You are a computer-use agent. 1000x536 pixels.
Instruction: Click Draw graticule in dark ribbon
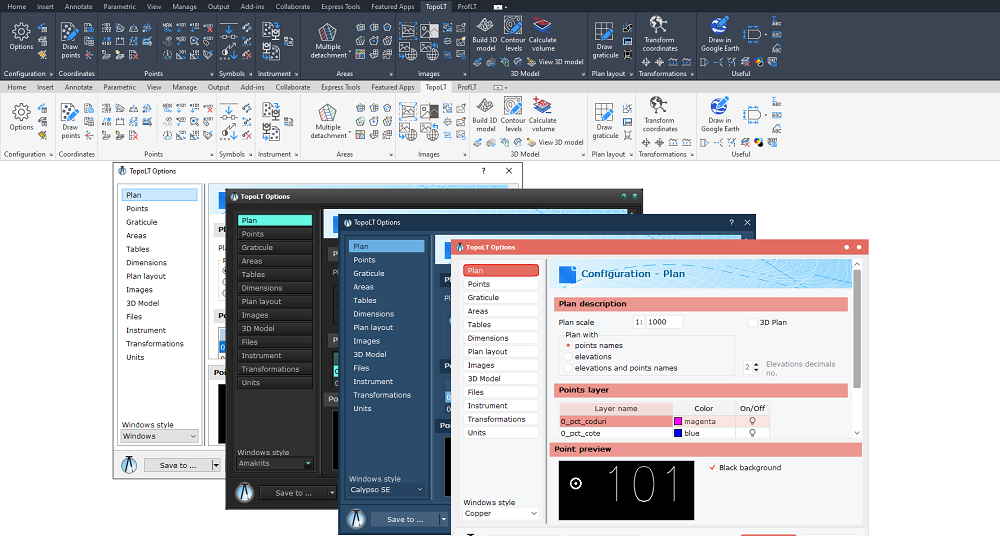point(605,41)
